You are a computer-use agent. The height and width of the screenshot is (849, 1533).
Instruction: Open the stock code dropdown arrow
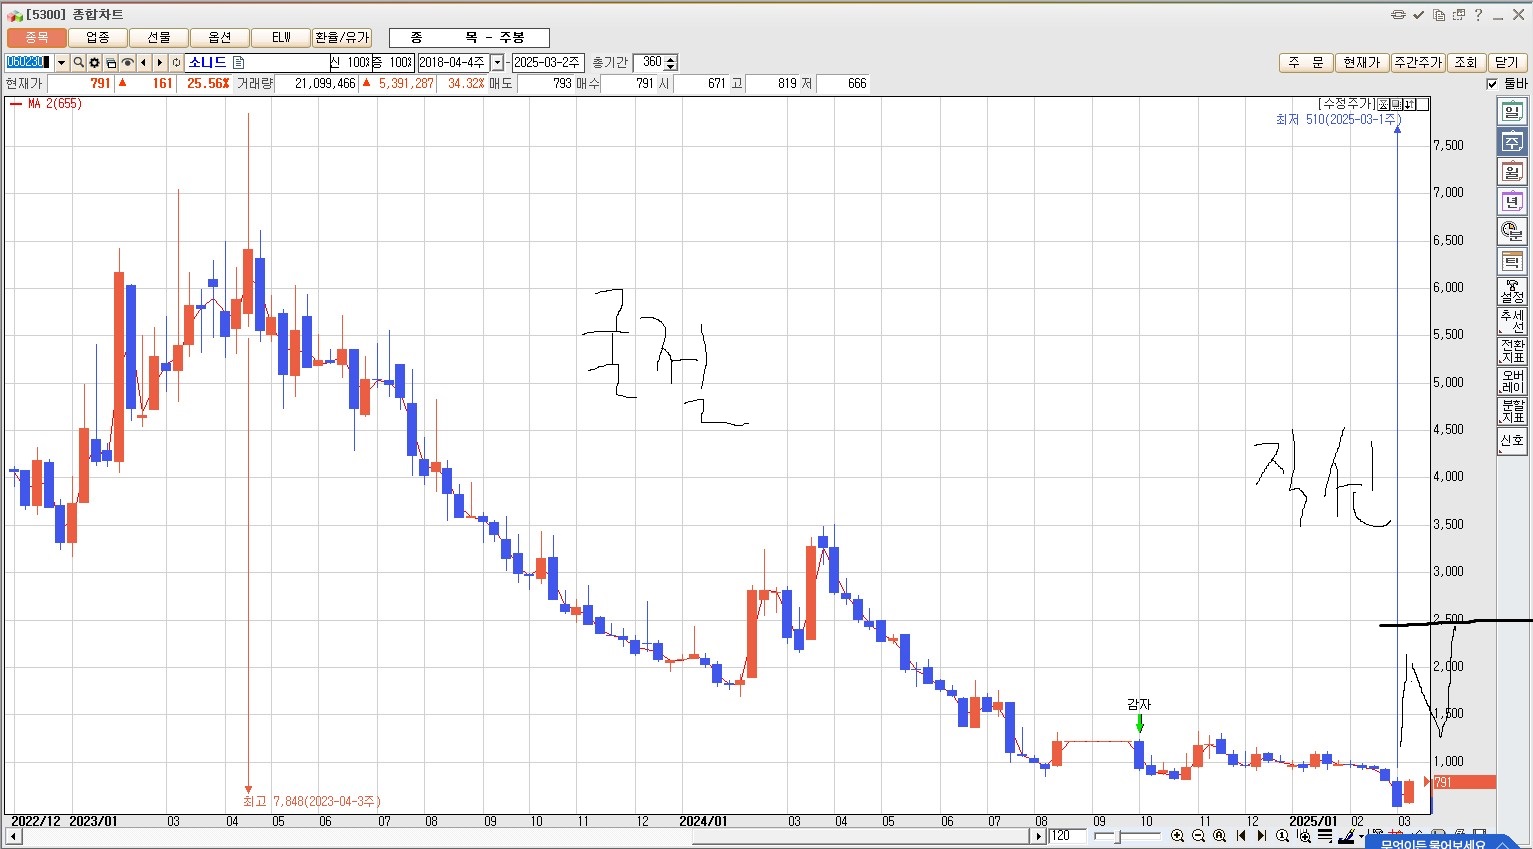tap(61, 63)
